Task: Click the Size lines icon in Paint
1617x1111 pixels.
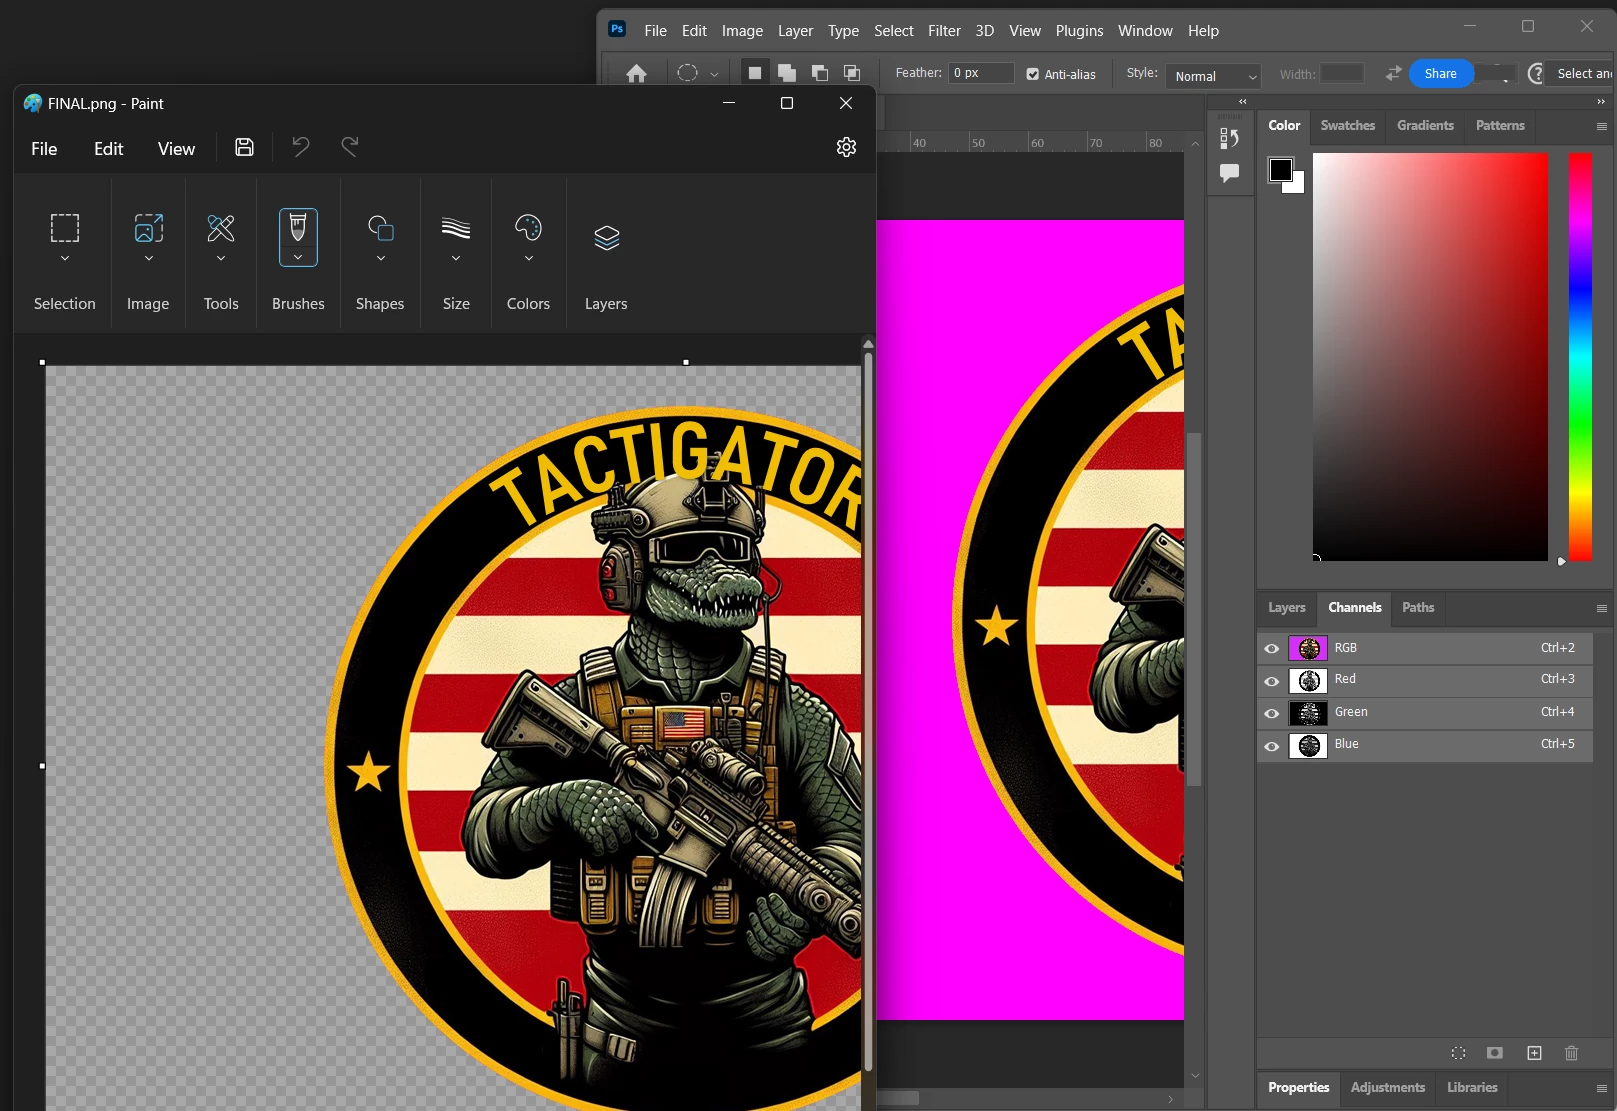Action: [x=456, y=228]
